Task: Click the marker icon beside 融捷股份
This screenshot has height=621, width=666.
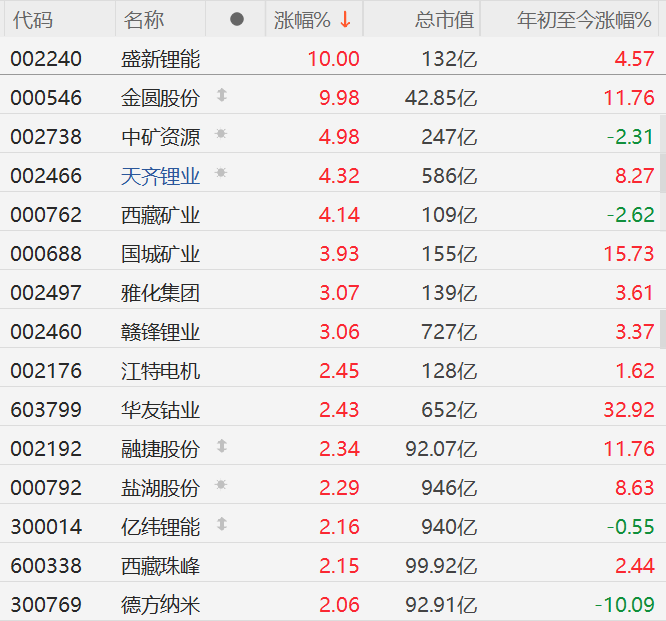Action: click(222, 446)
